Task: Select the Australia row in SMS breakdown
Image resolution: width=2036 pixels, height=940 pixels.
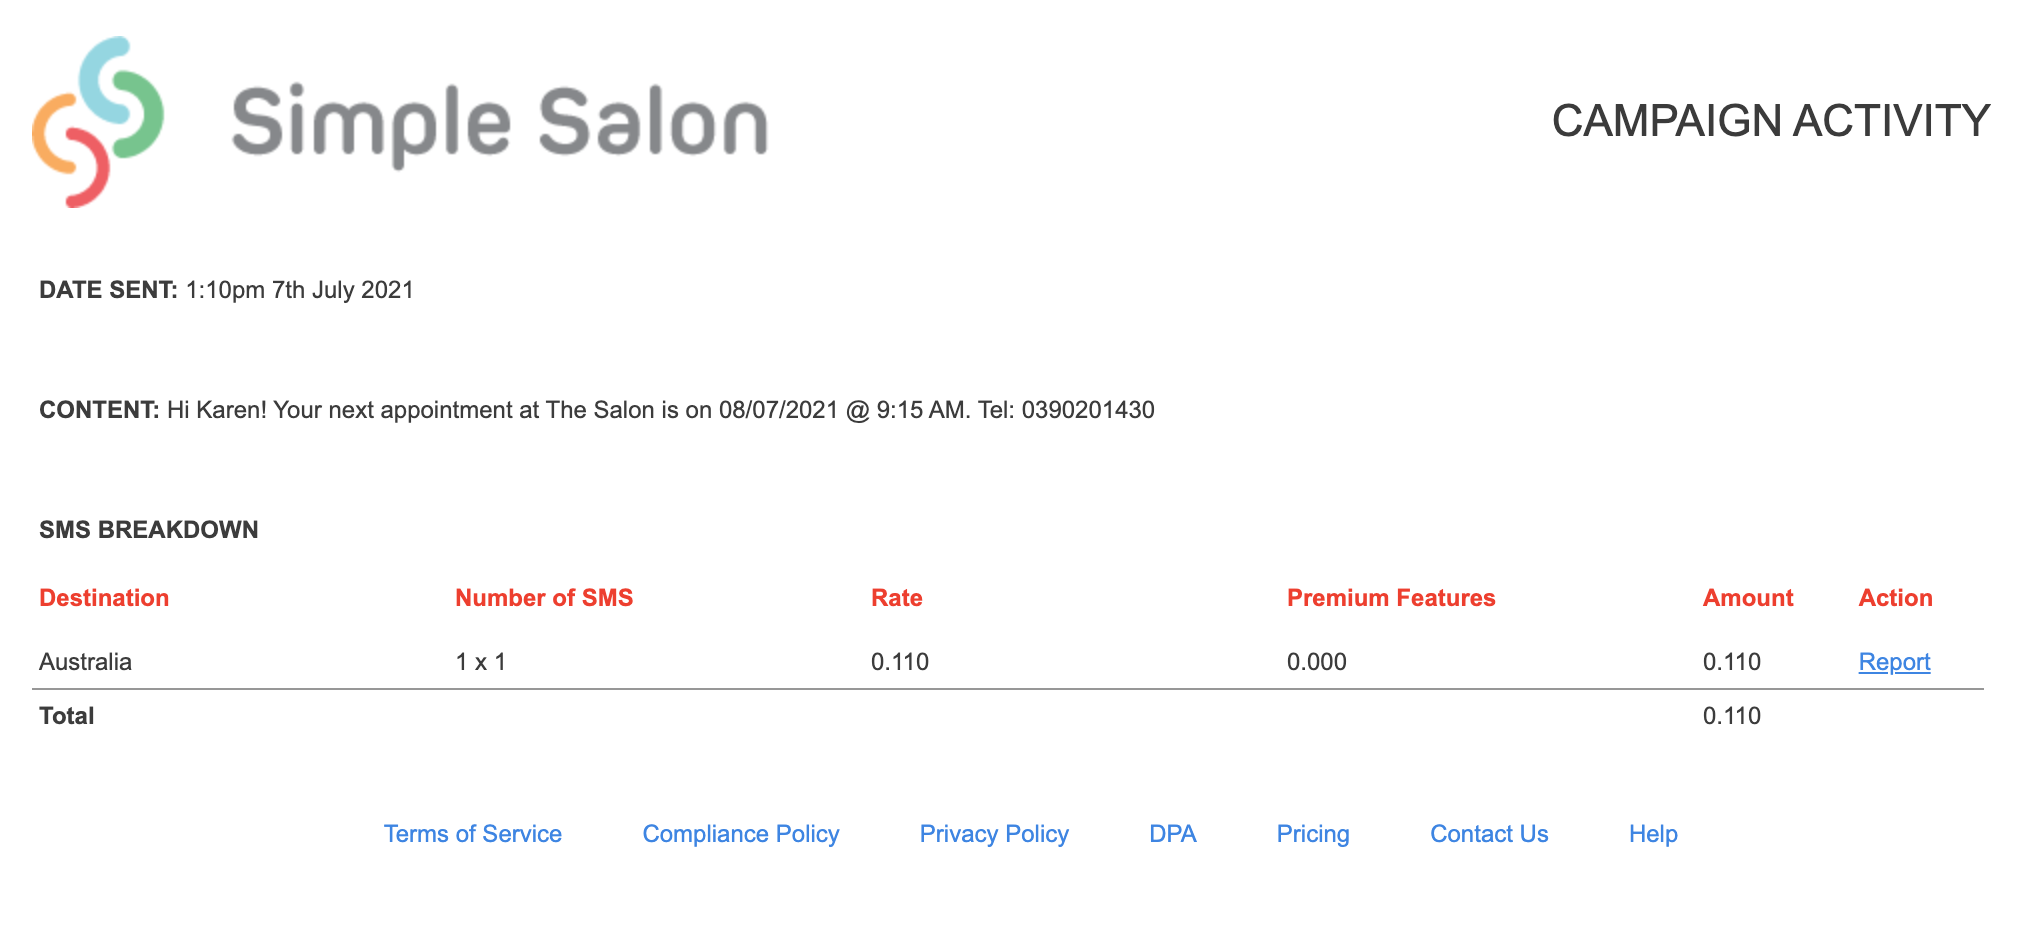Action: (x=85, y=661)
